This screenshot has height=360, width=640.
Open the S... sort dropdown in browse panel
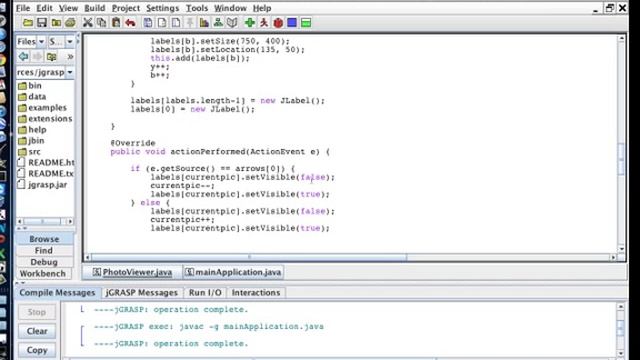pyautogui.click(x=61, y=42)
